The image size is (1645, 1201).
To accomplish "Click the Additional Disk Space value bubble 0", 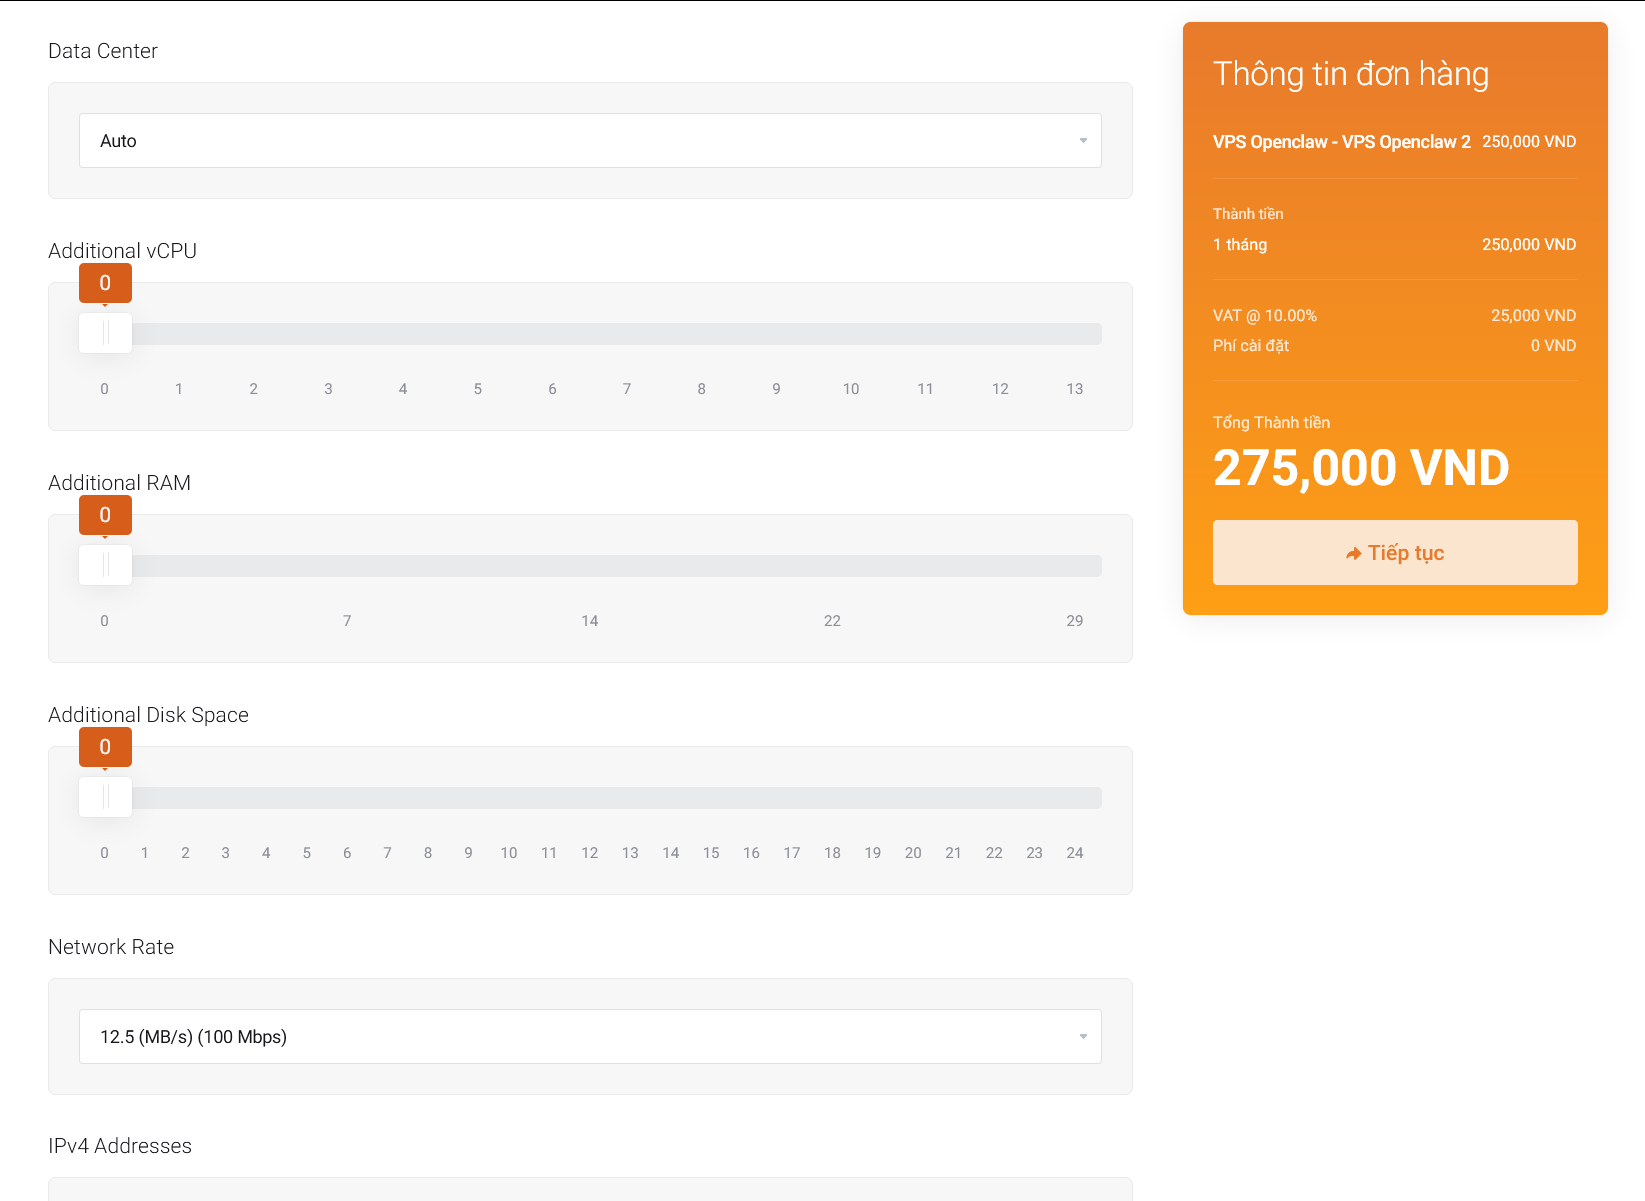I will pyautogui.click(x=105, y=747).
